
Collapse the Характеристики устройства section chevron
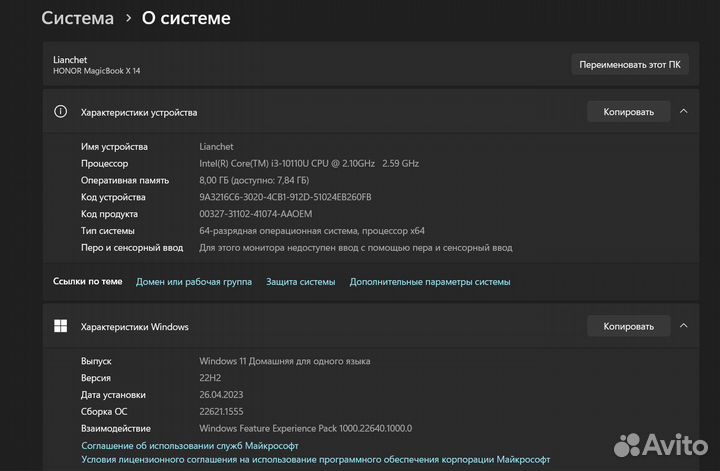tap(684, 112)
